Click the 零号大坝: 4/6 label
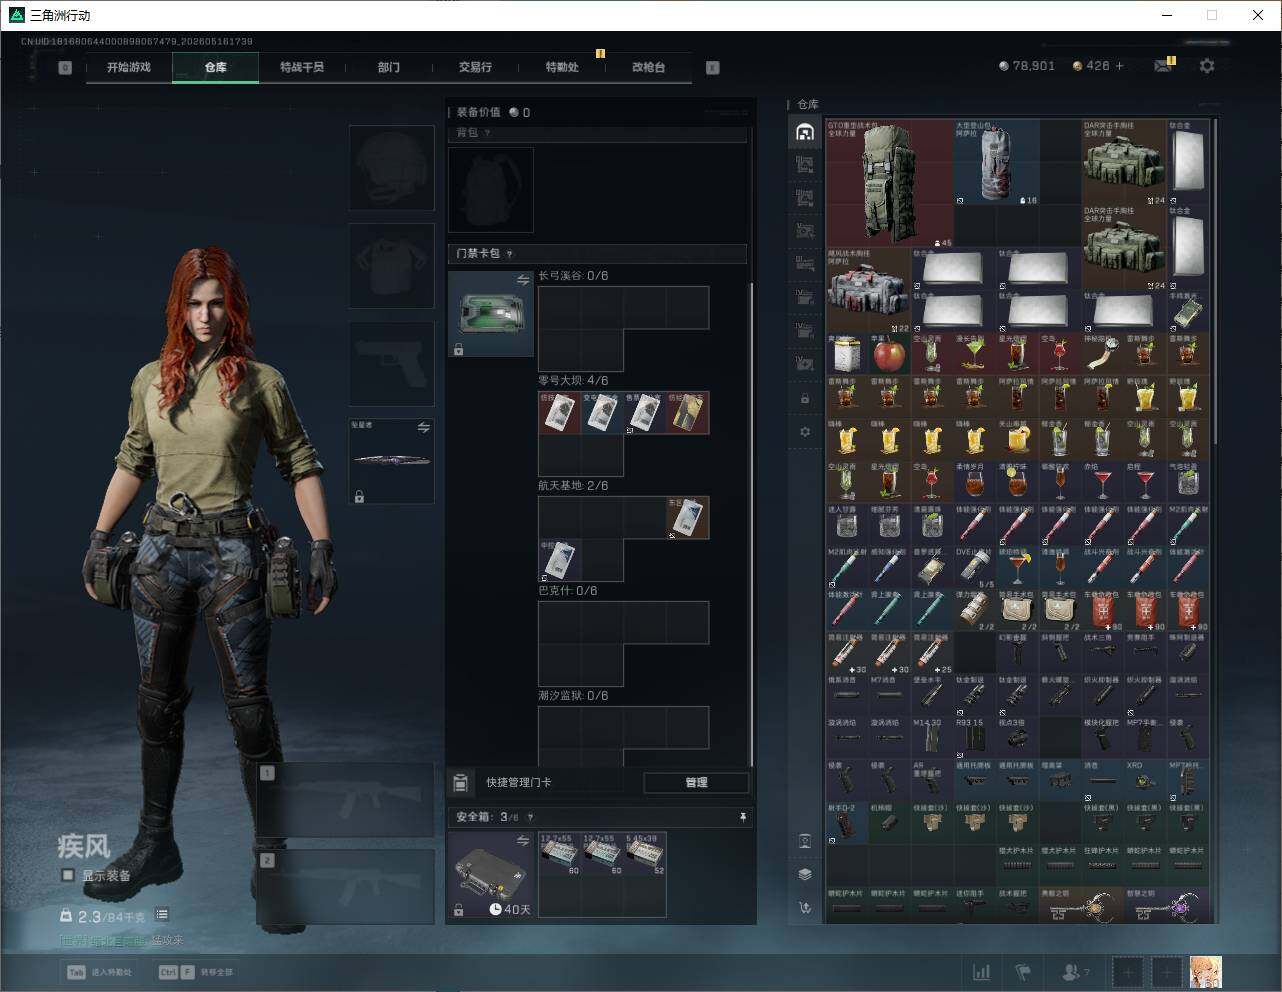Viewport: 1282px width, 992px height. (573, 381)
